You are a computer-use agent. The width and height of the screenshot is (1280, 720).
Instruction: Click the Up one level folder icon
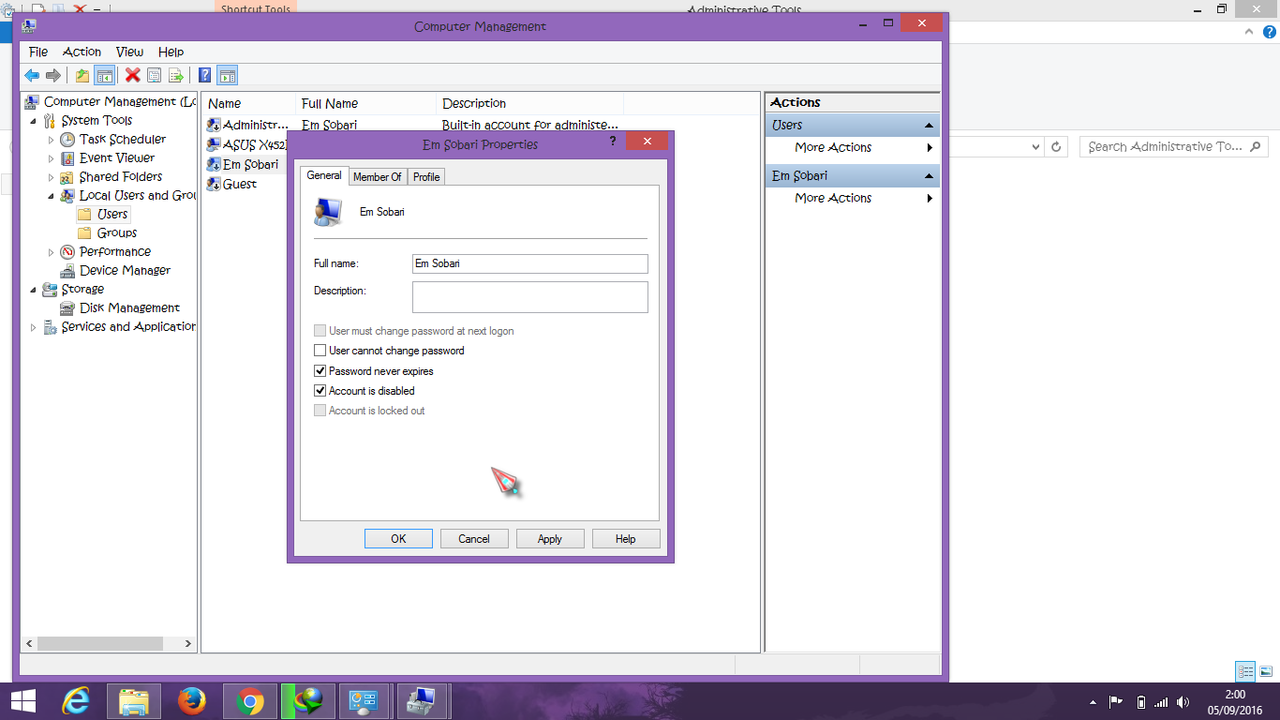point(82,75)
